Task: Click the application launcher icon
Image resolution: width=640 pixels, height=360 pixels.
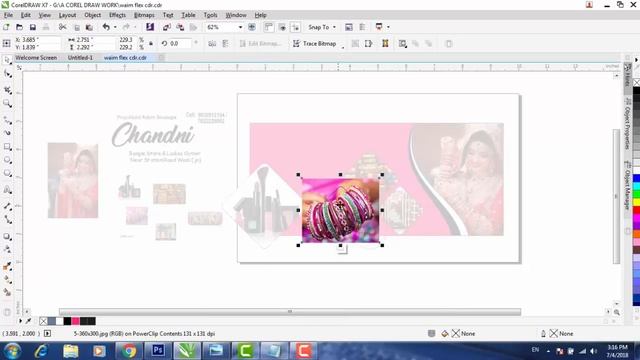Action: click(379, 27)
